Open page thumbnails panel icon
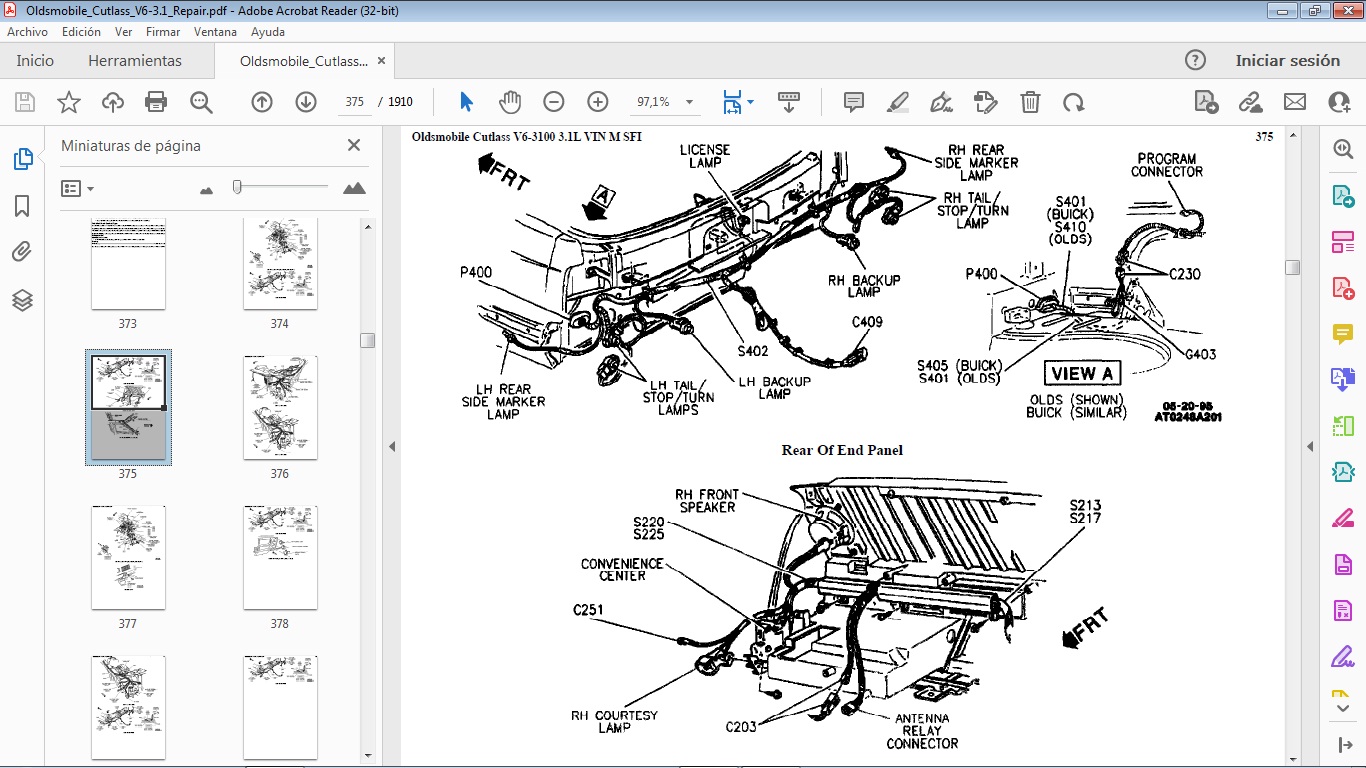Image resolution: width=1366 pixels, height=768 pixels. pos(22,159)
